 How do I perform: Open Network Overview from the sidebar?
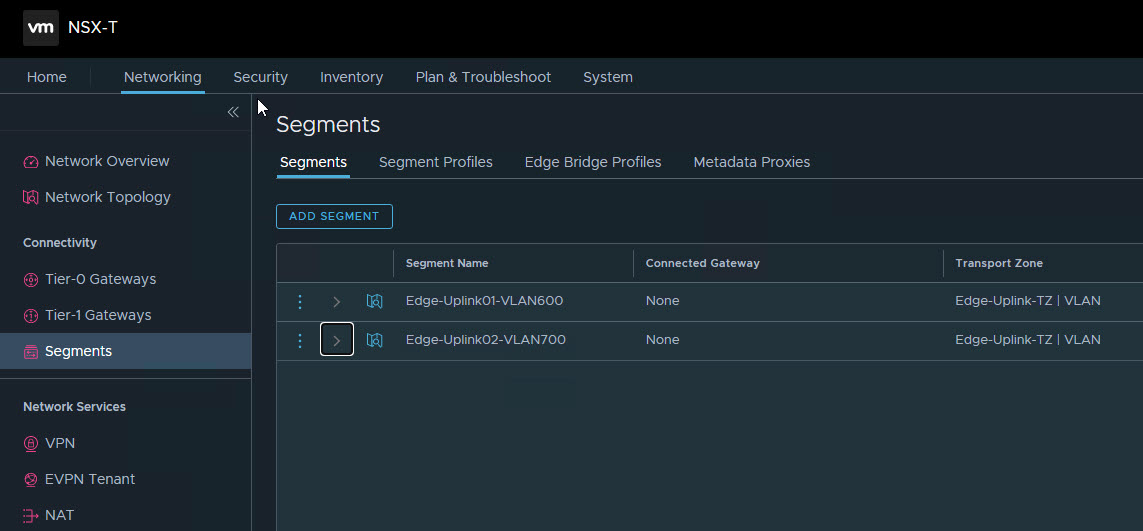[107, 161]
